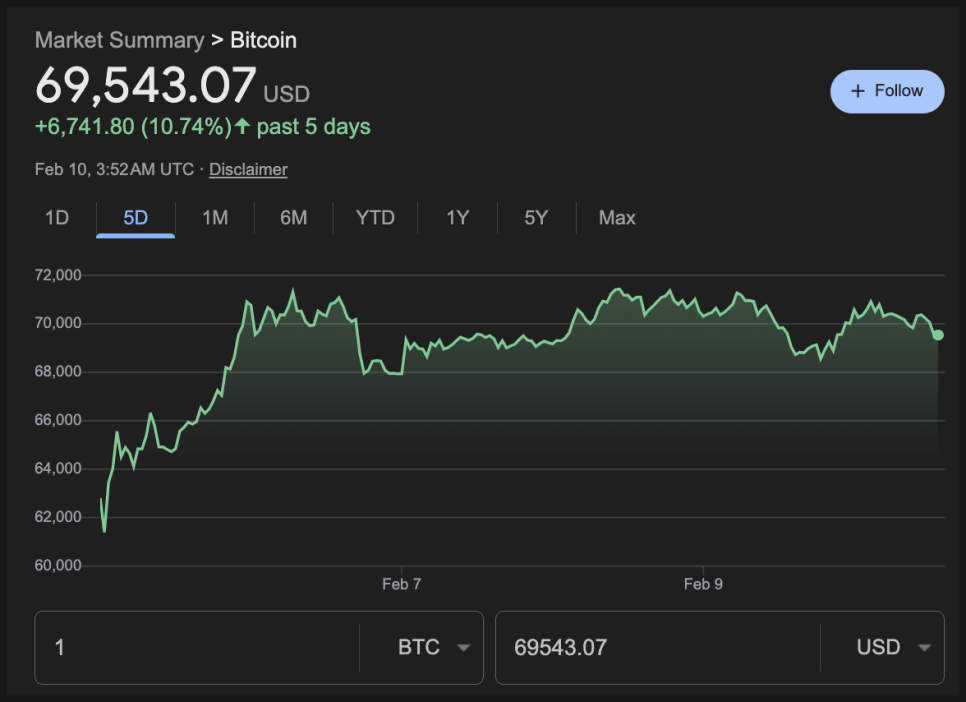Screen dimensions: 966x702
Task: Expand the BTC currency dropdown arrow
Action: [x=463, y=648]
